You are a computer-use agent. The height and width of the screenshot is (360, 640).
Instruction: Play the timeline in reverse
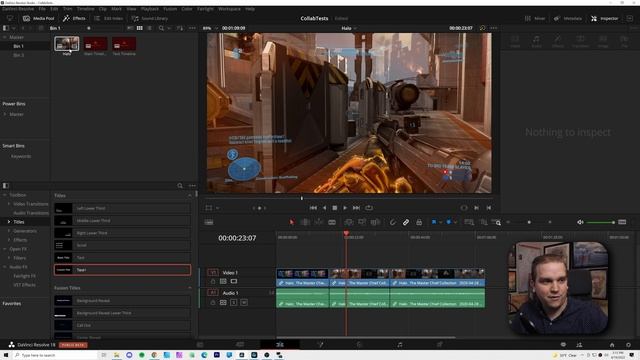(x=324, y=208)
